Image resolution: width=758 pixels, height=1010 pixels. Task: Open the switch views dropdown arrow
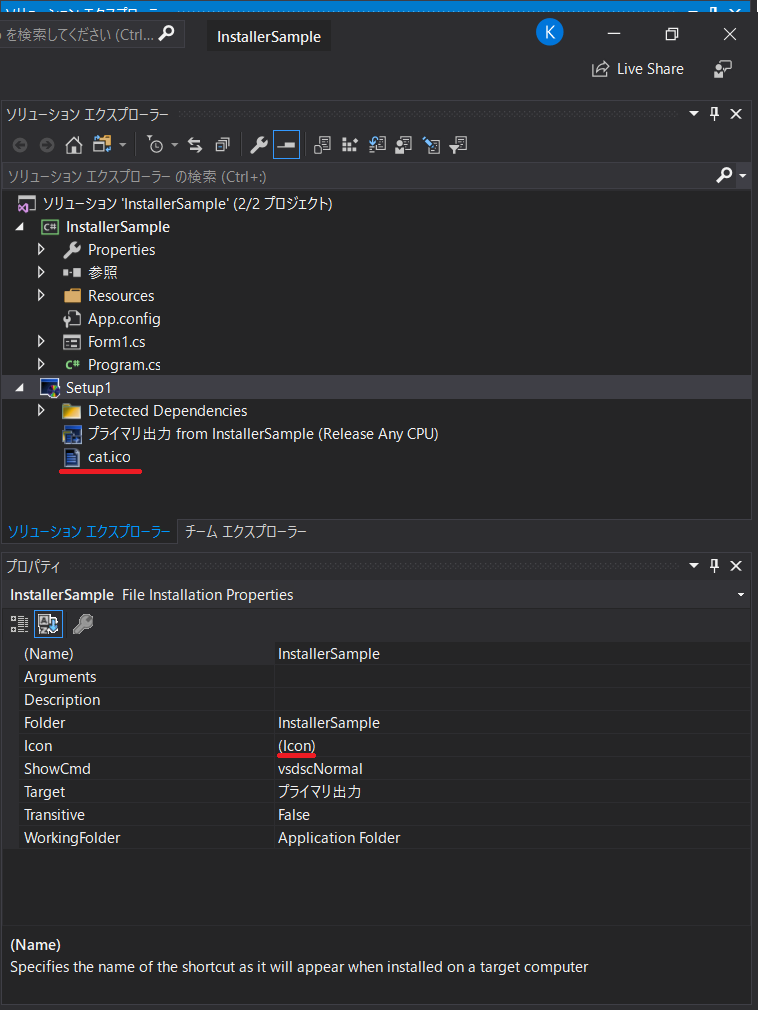click(x=122, y=145)
